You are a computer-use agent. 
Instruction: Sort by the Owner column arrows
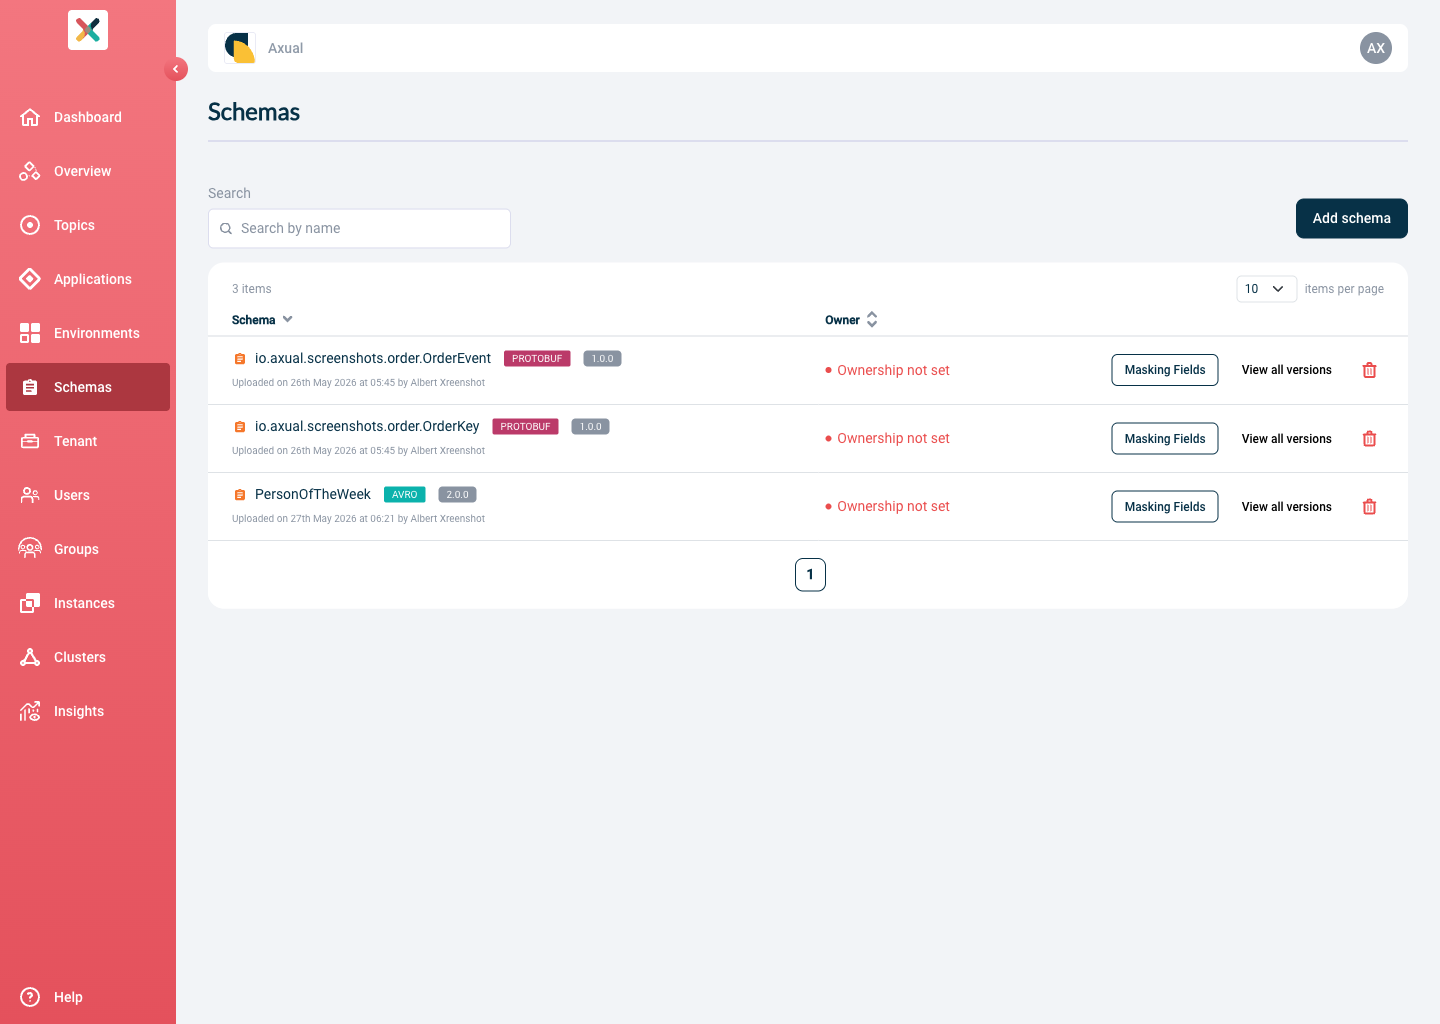[x=872, y=320]
